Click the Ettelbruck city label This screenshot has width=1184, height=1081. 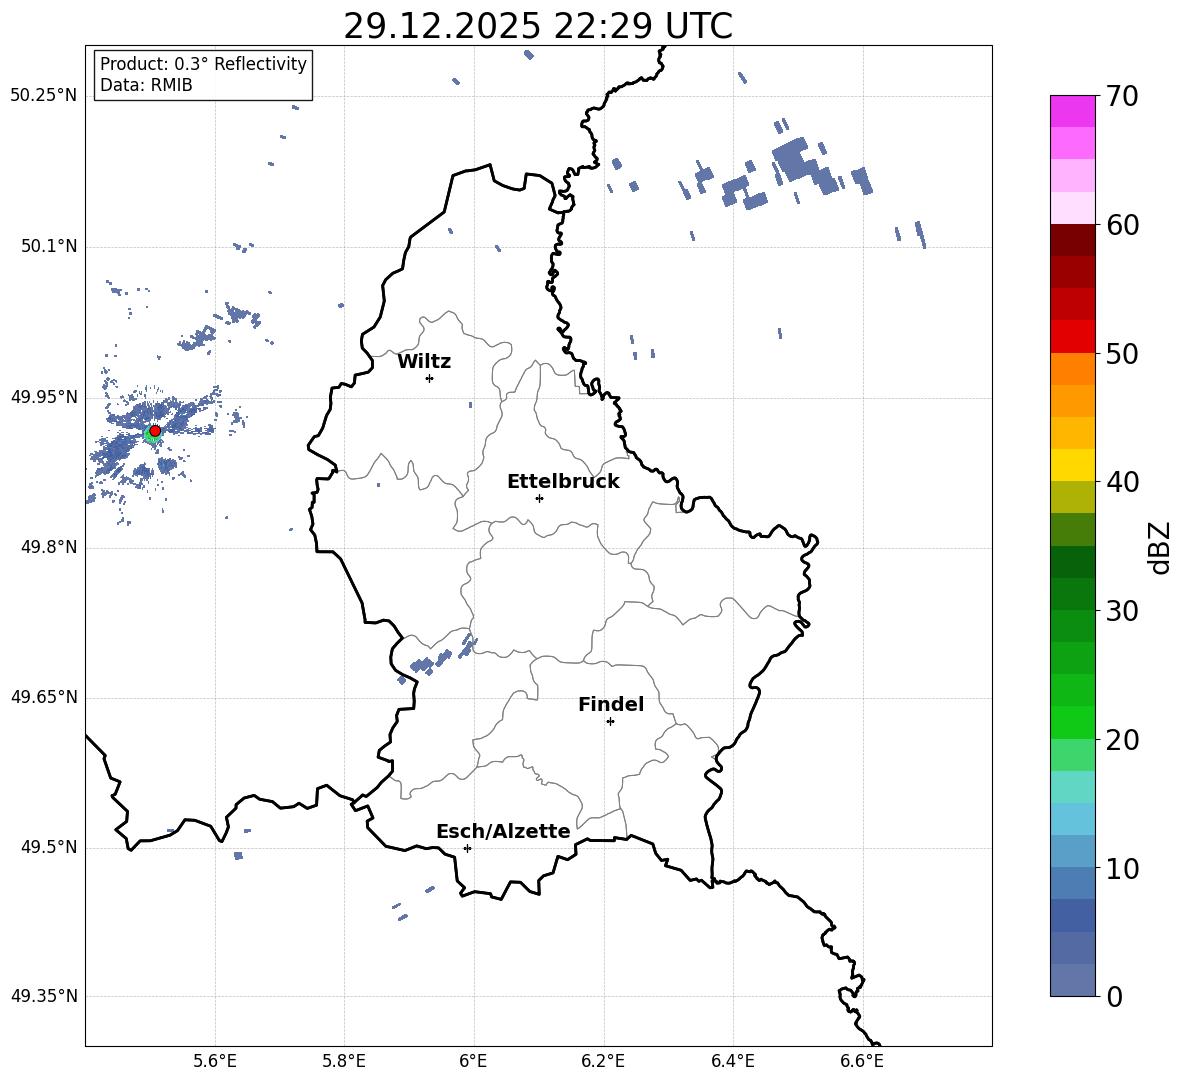[563, 482]
